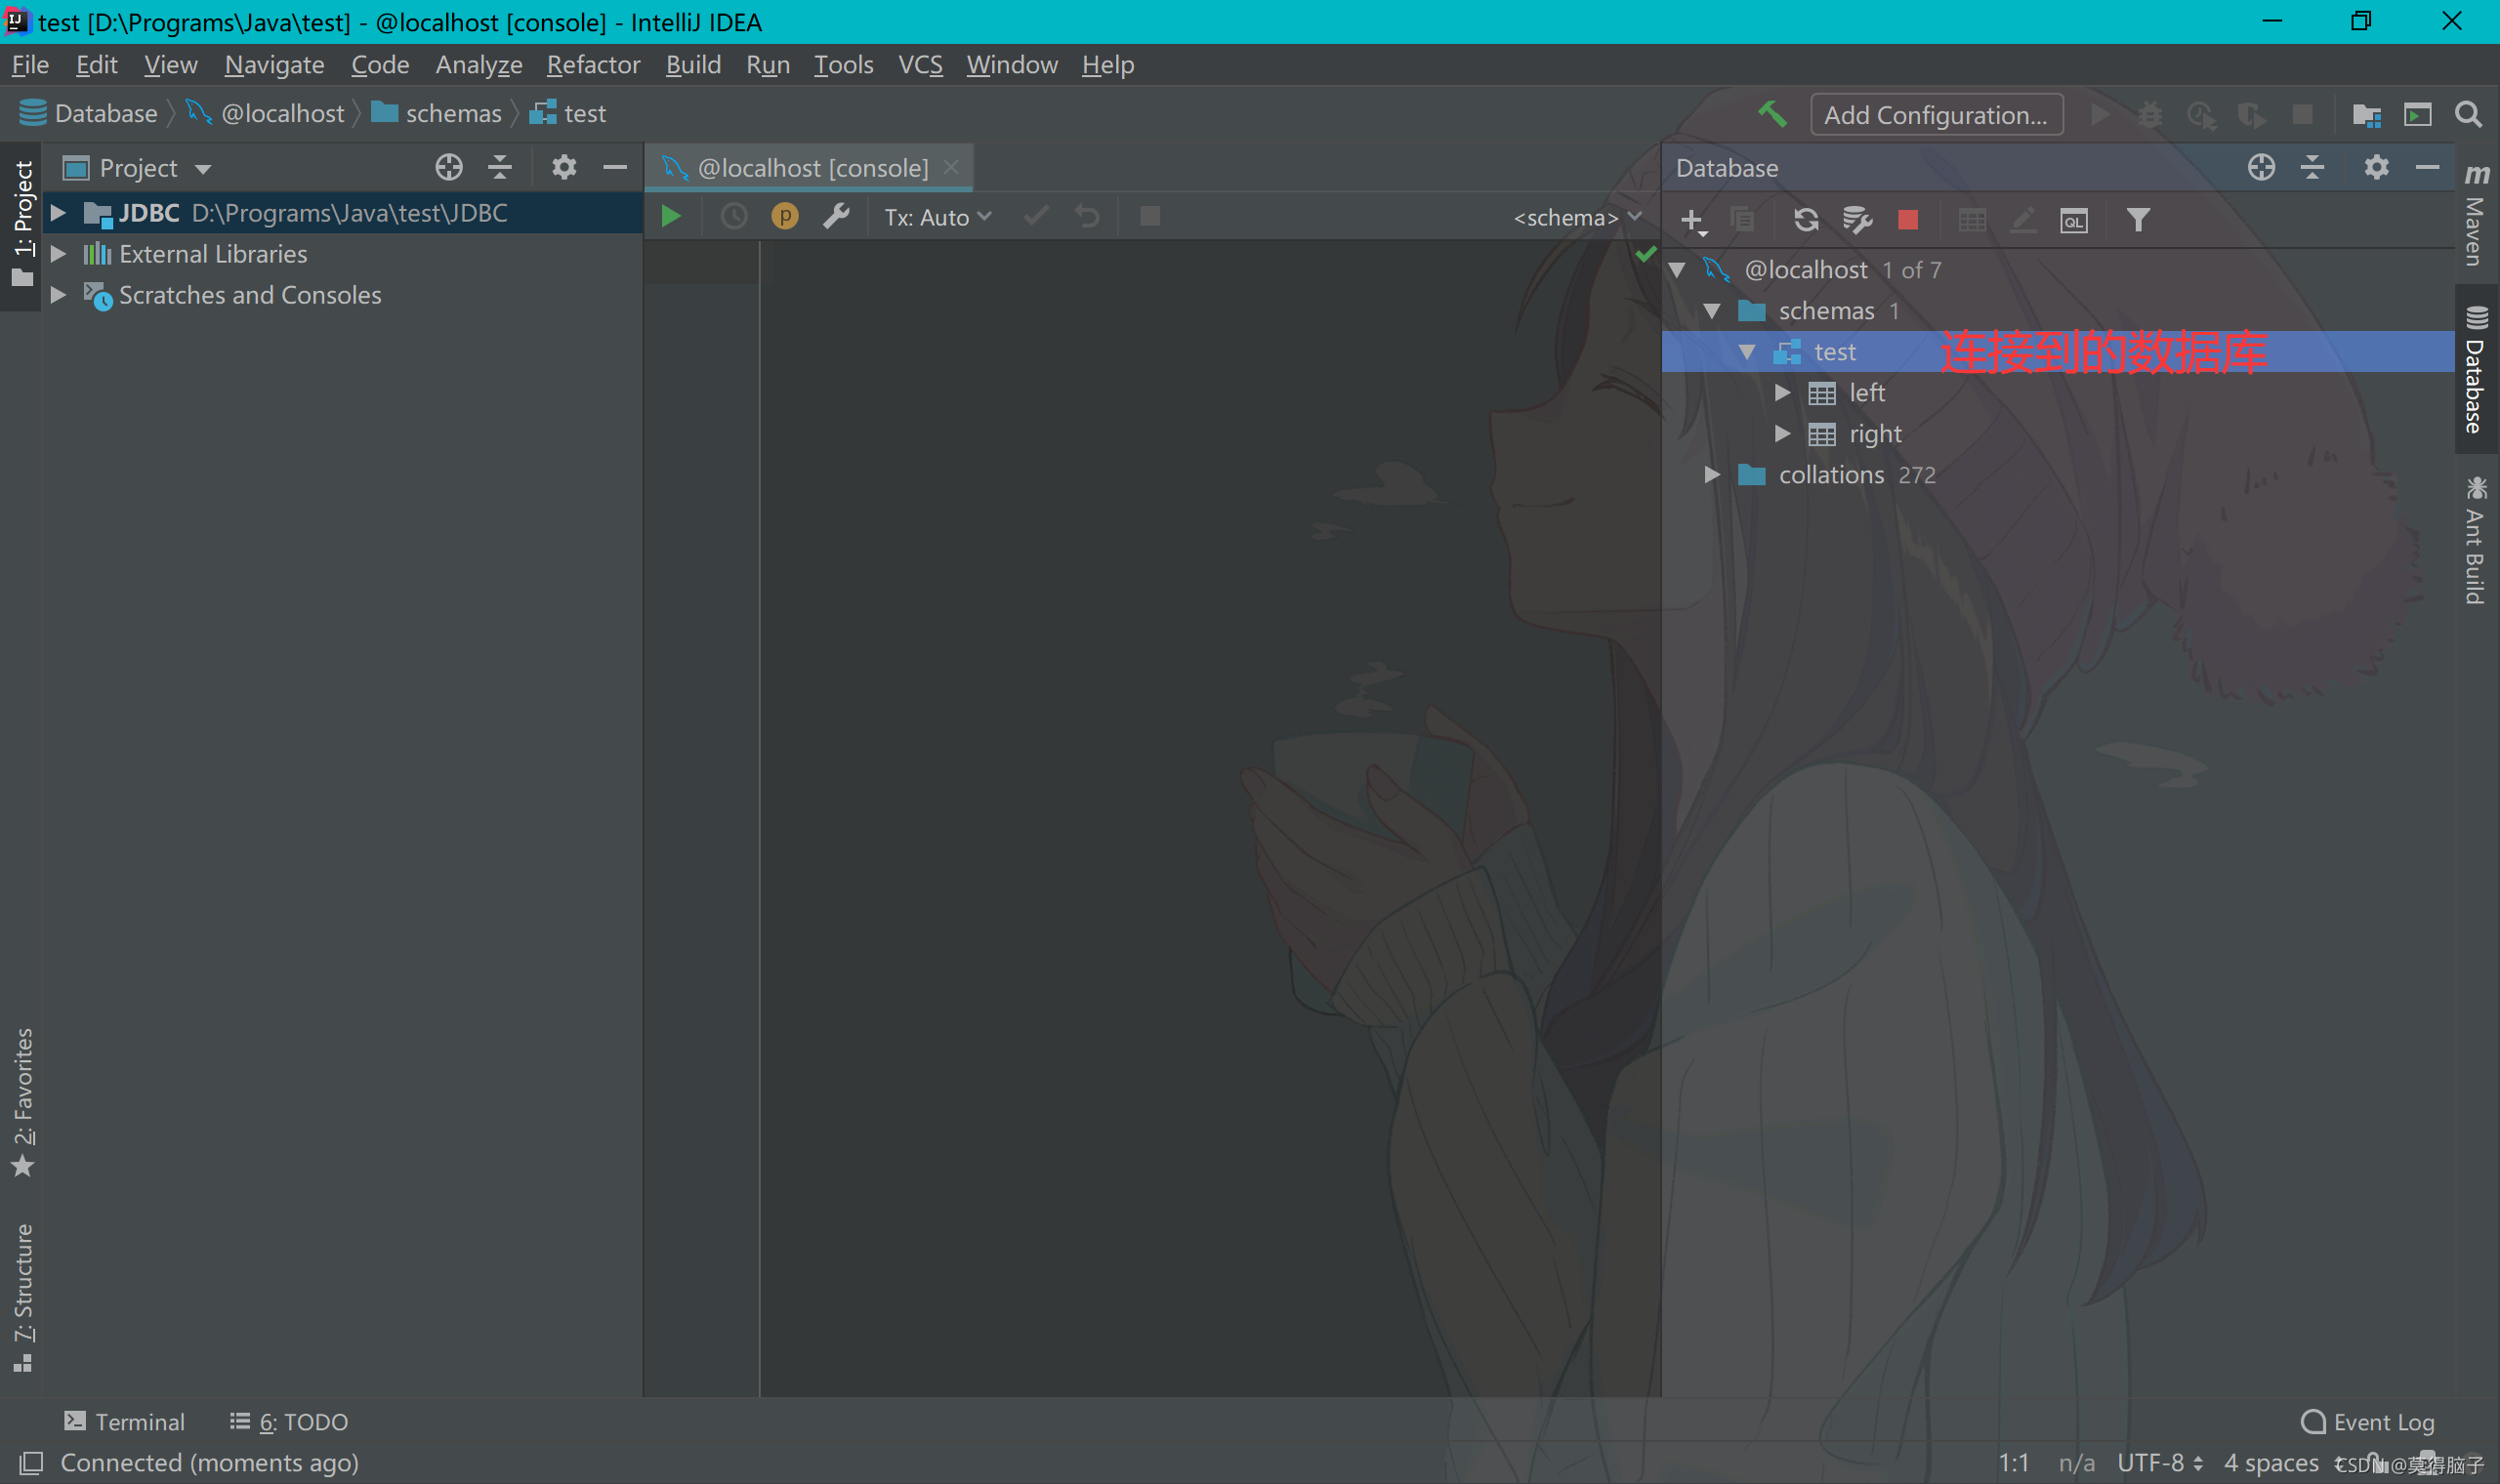
Task: Expand External Libraries node
Action: (58, 254)
